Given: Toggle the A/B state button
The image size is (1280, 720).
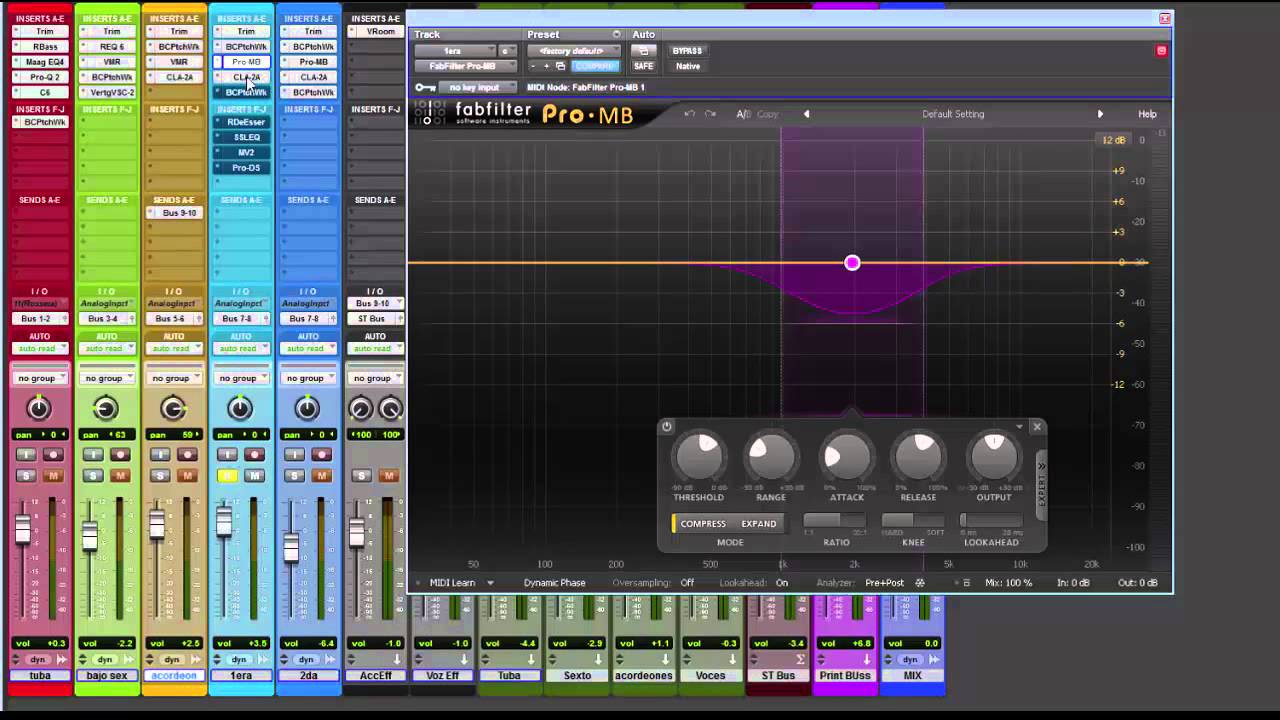Looking at the screenshot, I should pos(743,114).
